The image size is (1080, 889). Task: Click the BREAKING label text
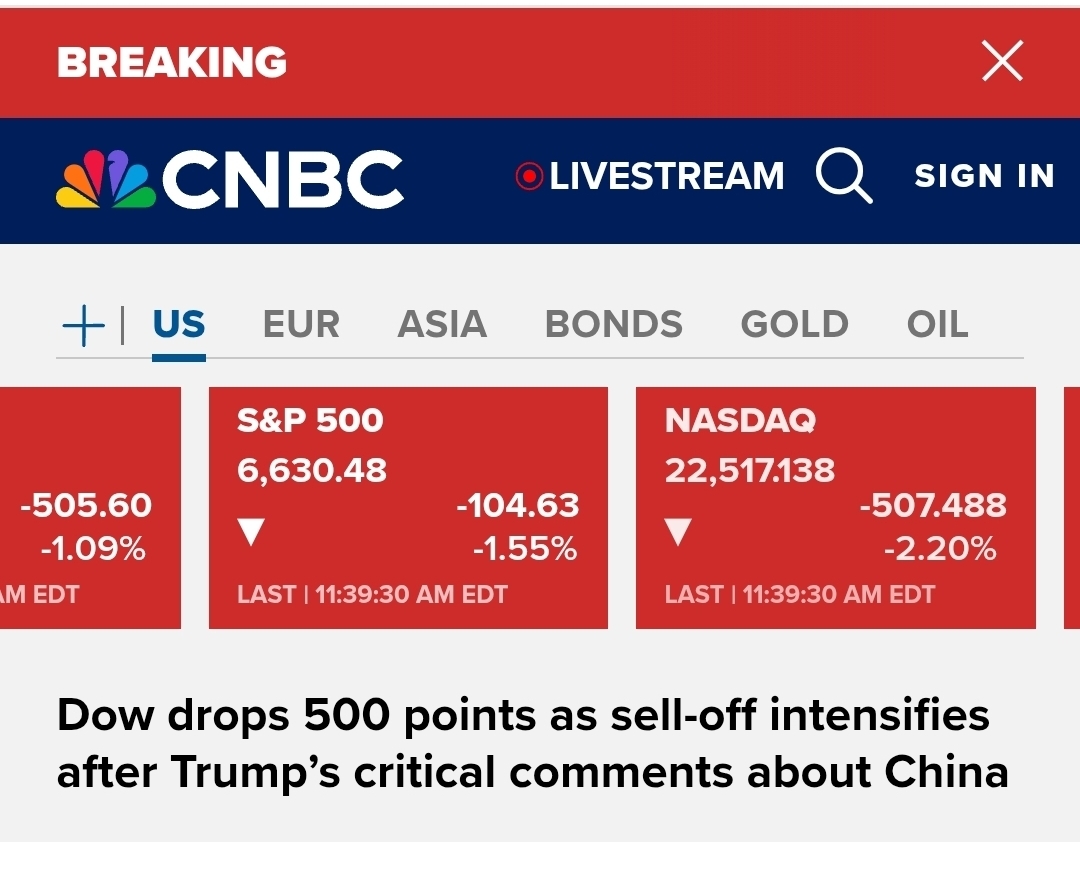point(172,62)
